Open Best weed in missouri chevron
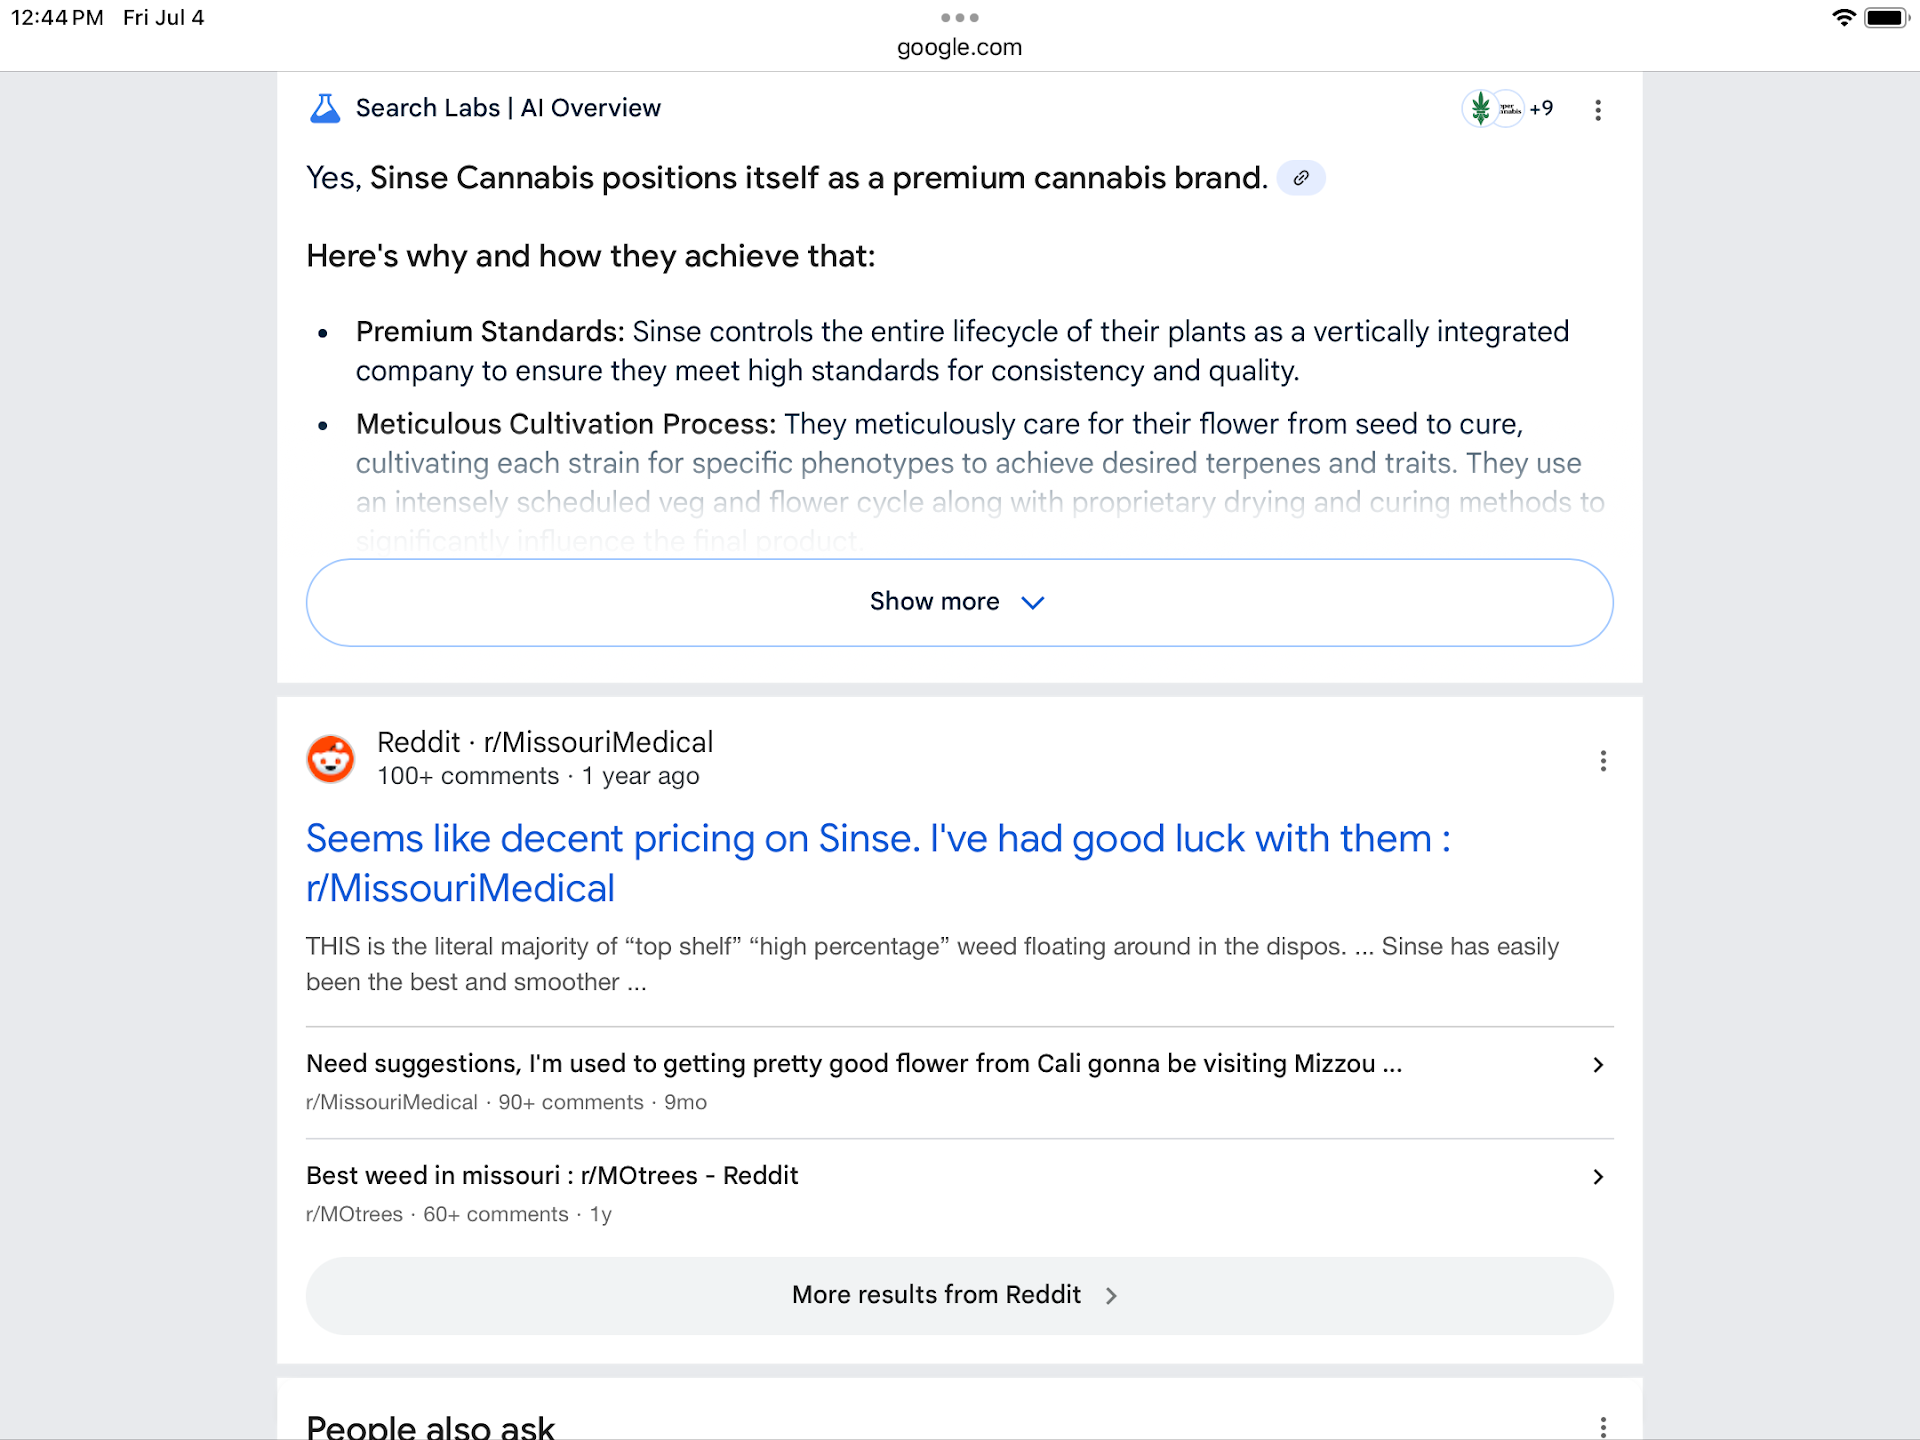Screen dimensions: 1920x1440 click(x=1598, y=1177)
